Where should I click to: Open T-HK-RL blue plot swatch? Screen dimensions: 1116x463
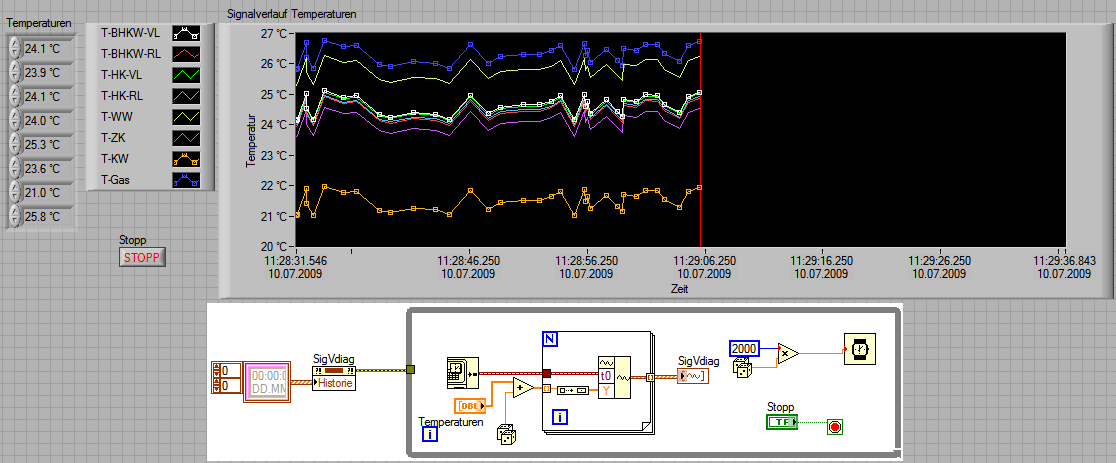pos(186,95)
